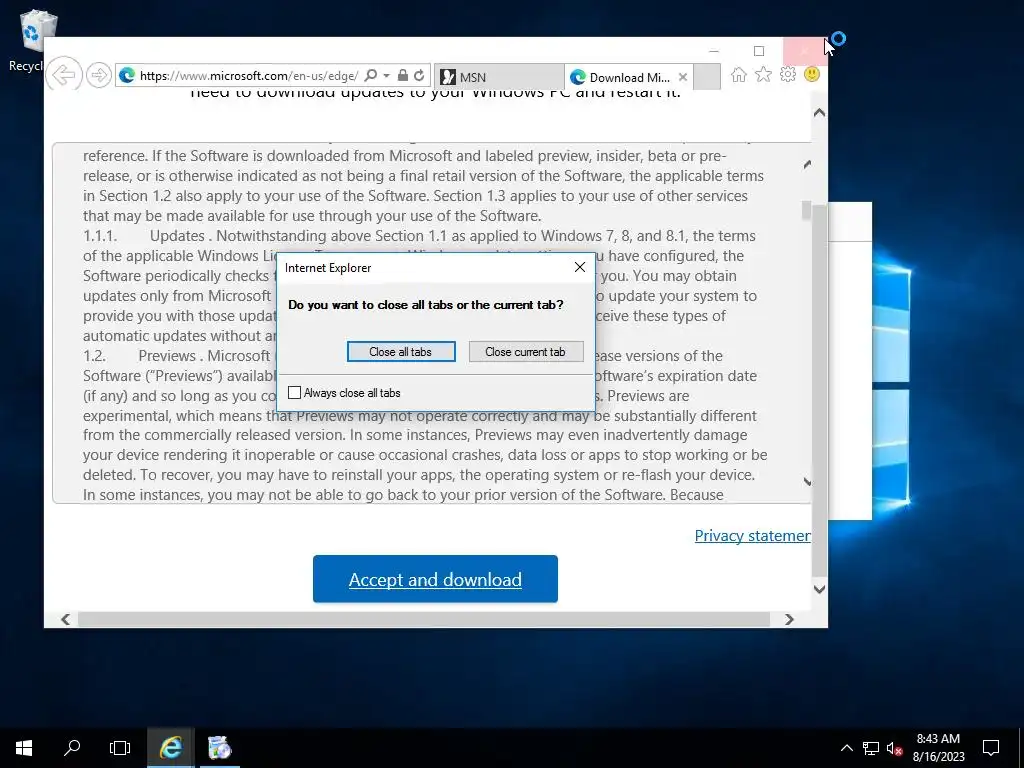
Task: Maximize the Internet Explorer window
Action: coord(759,51)
